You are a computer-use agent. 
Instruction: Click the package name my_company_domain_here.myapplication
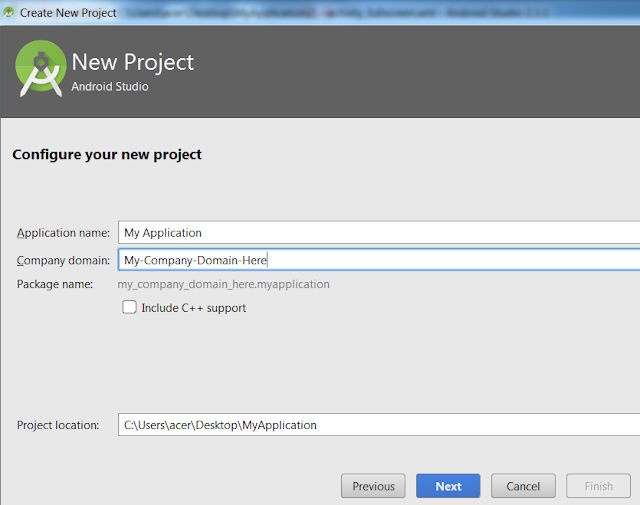coord(223,284)
